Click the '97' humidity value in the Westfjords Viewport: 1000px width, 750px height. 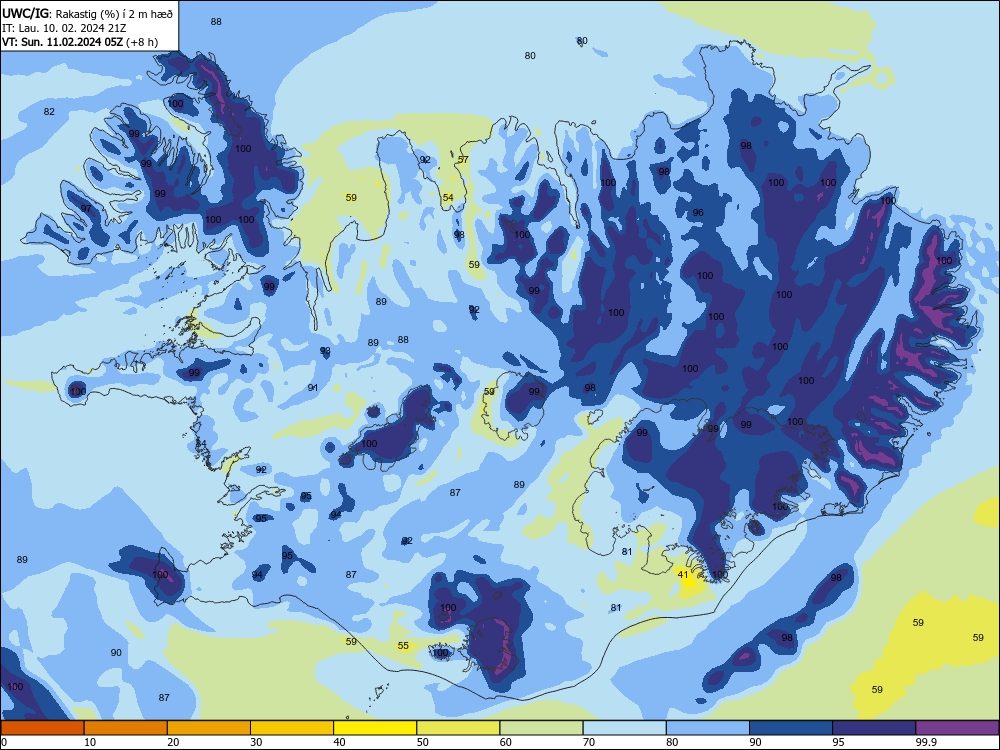[86, 209]
